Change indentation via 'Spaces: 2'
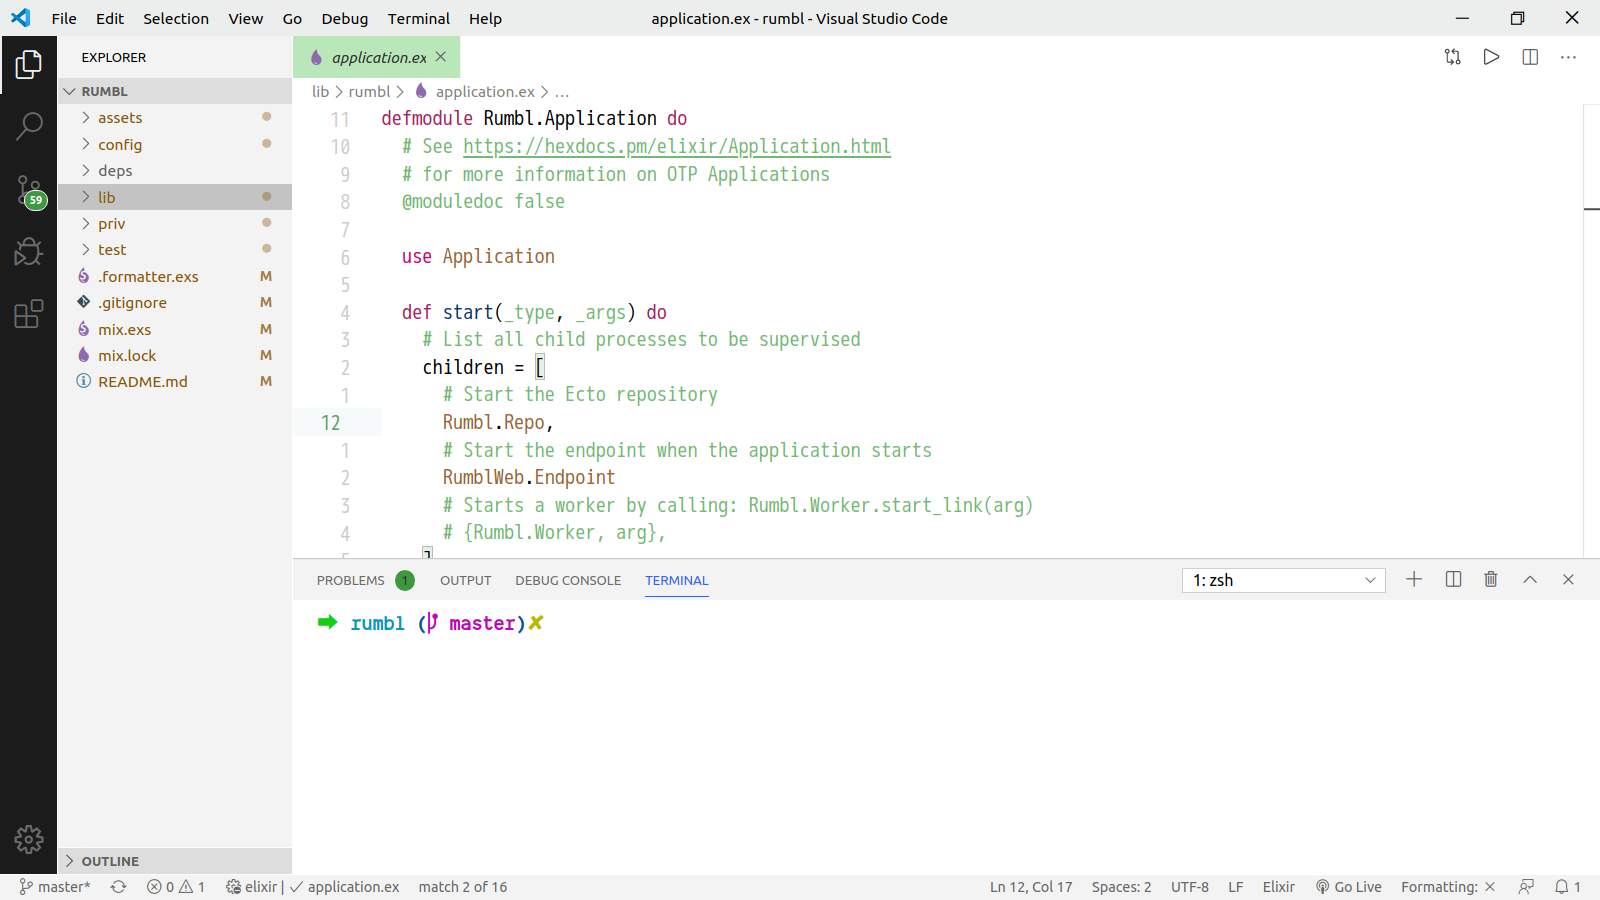 (1121, 887)
